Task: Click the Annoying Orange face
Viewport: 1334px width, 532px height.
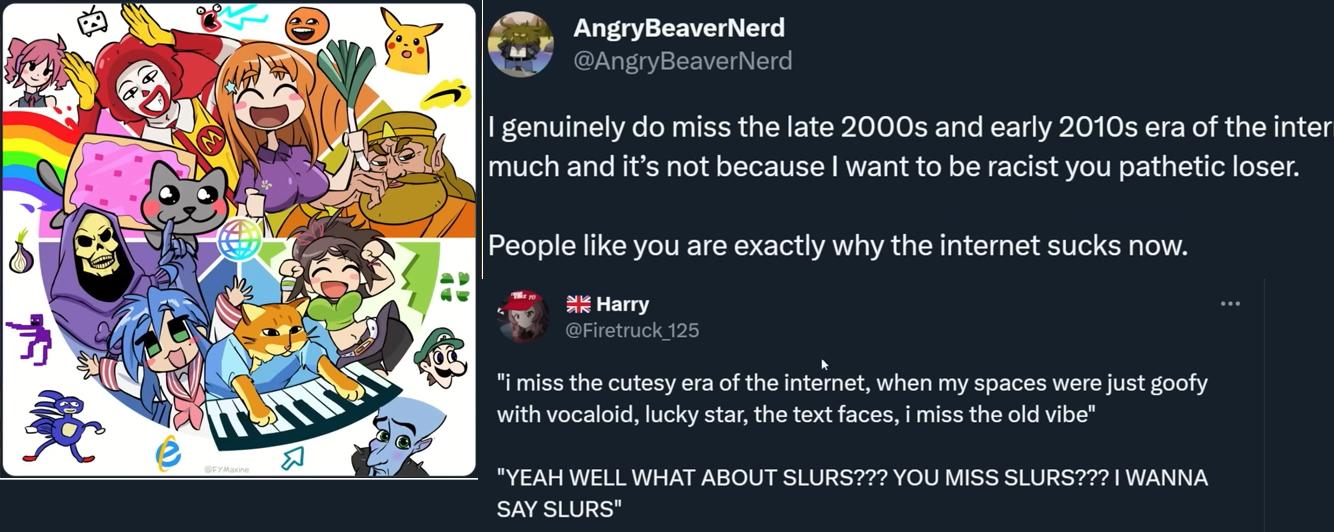Action: coord(307,27)
